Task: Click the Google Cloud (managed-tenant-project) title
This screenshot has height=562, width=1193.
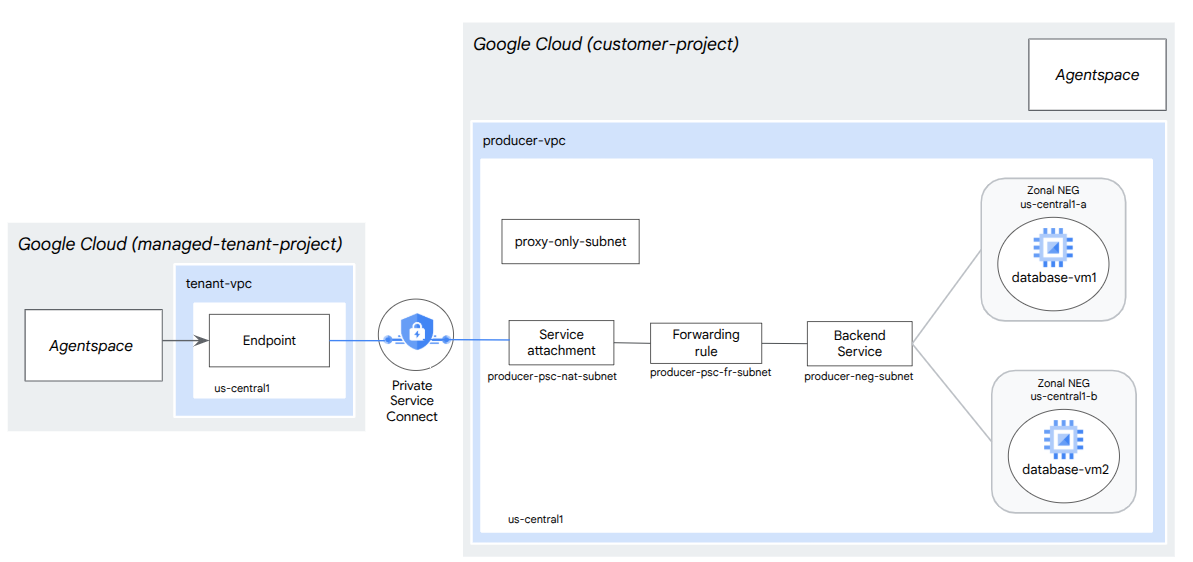Action: pos(180,243)
